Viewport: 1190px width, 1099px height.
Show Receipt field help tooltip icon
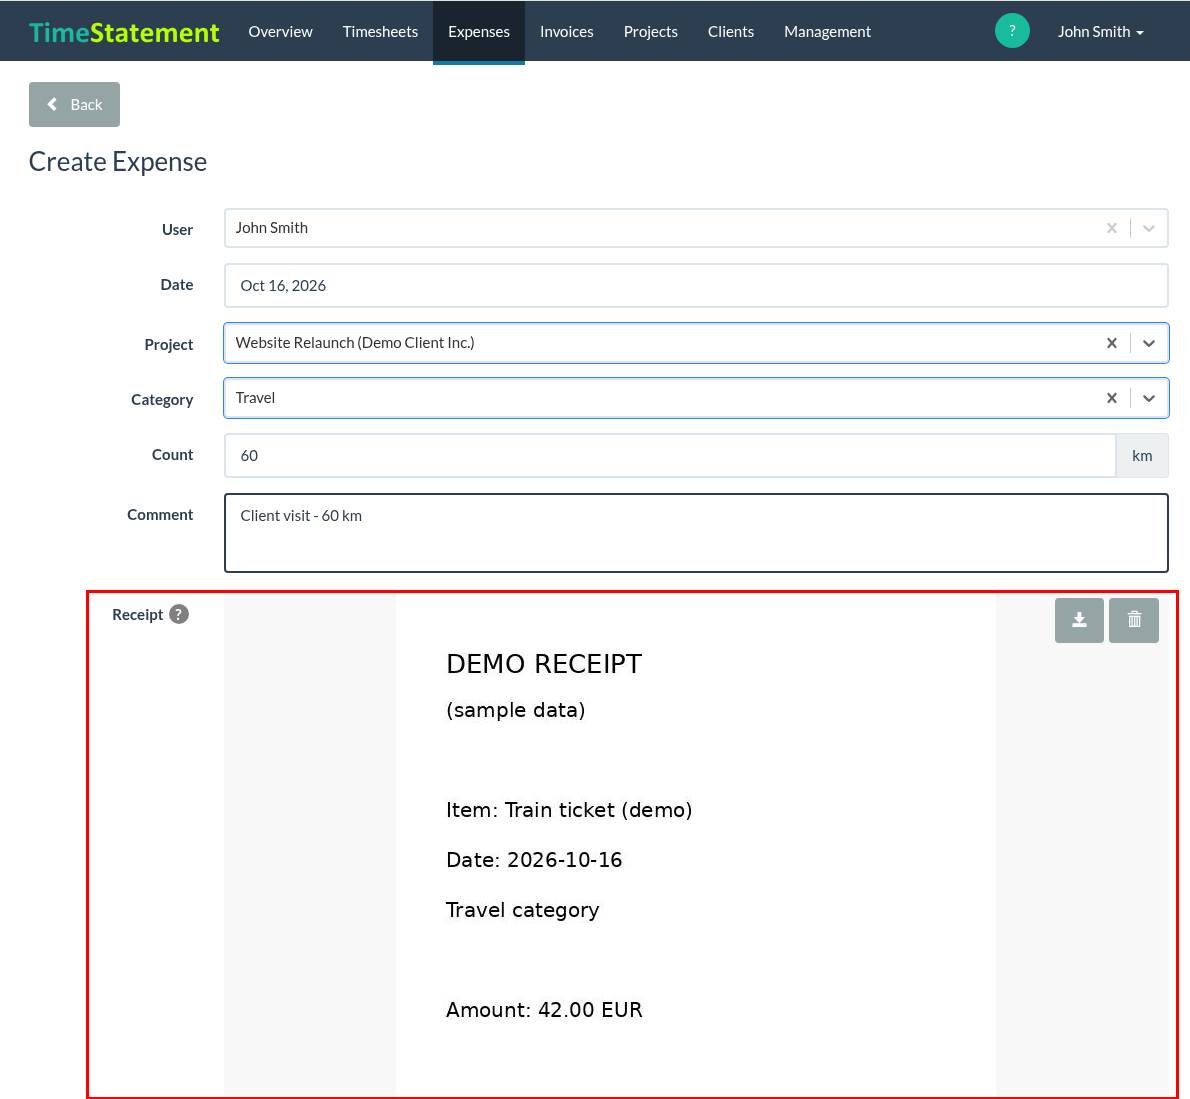click(x=179, y=614)
